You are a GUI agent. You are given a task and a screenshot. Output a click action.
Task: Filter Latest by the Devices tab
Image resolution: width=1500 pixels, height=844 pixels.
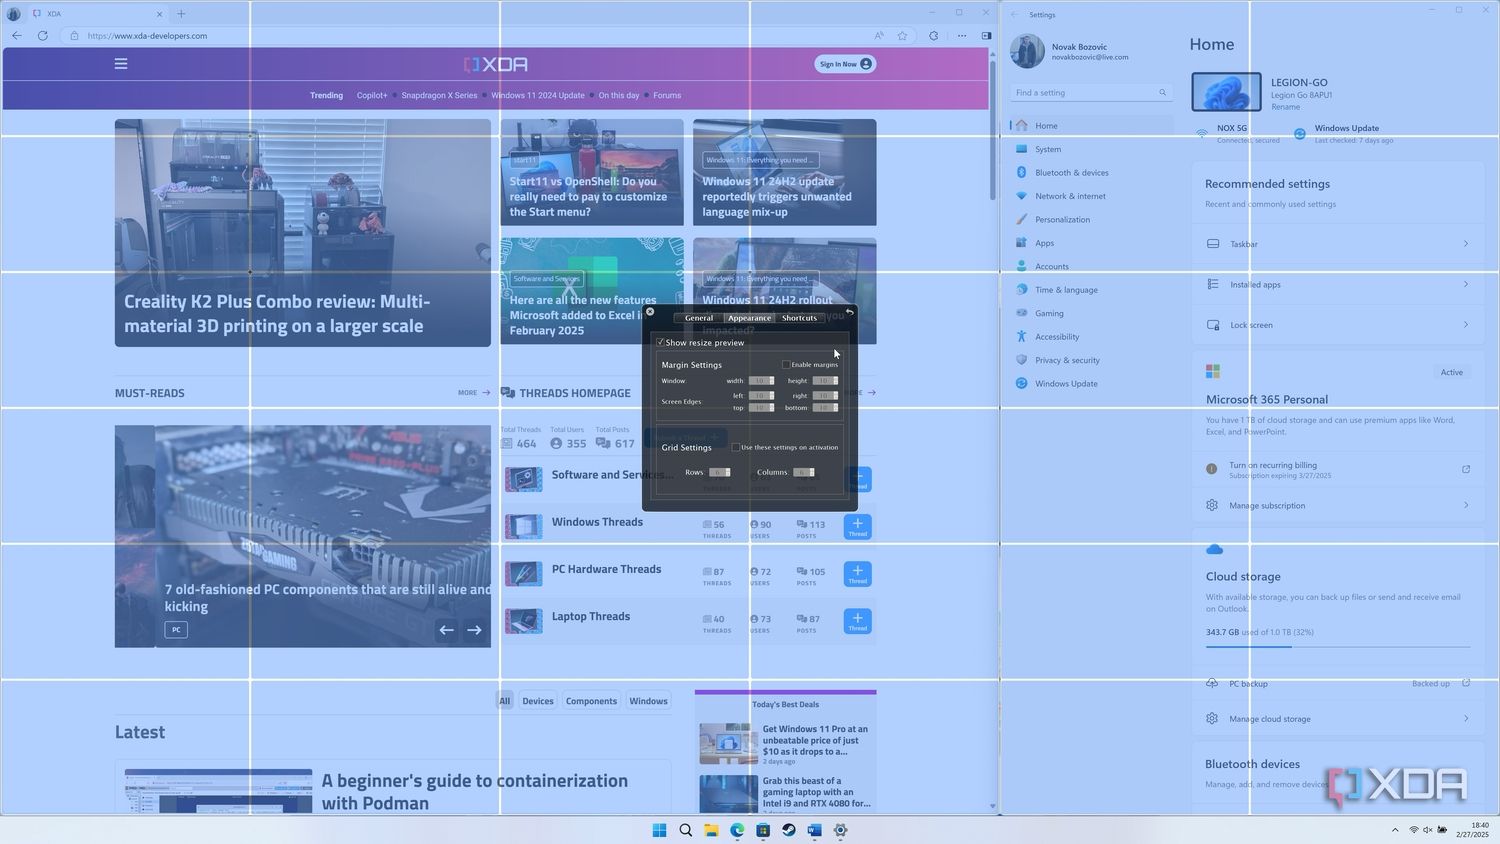click(x=538, y=701)
